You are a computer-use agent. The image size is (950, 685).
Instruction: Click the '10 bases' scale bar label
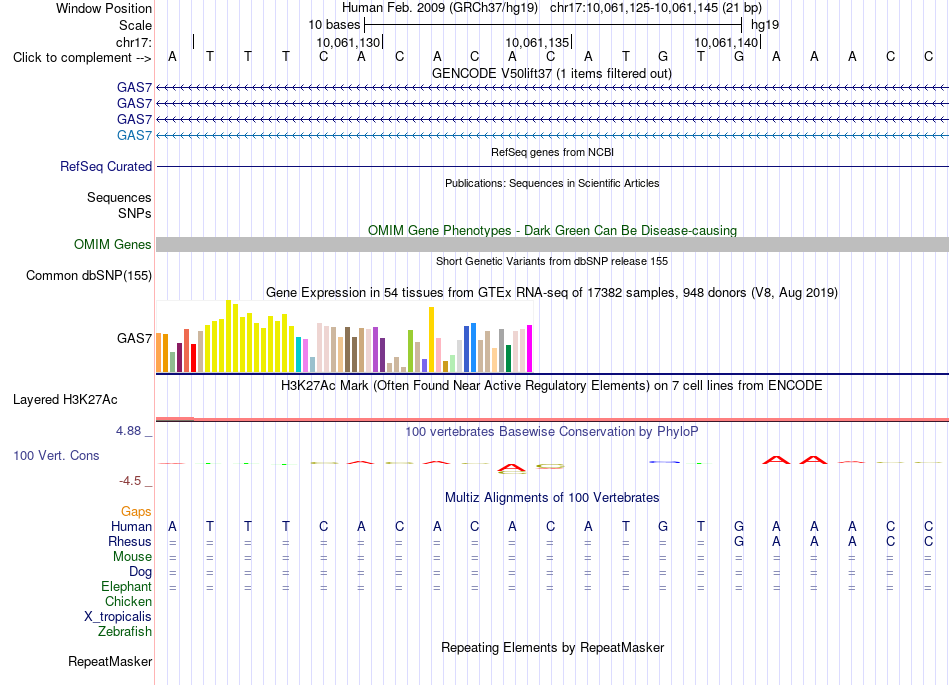coord(334,25)
